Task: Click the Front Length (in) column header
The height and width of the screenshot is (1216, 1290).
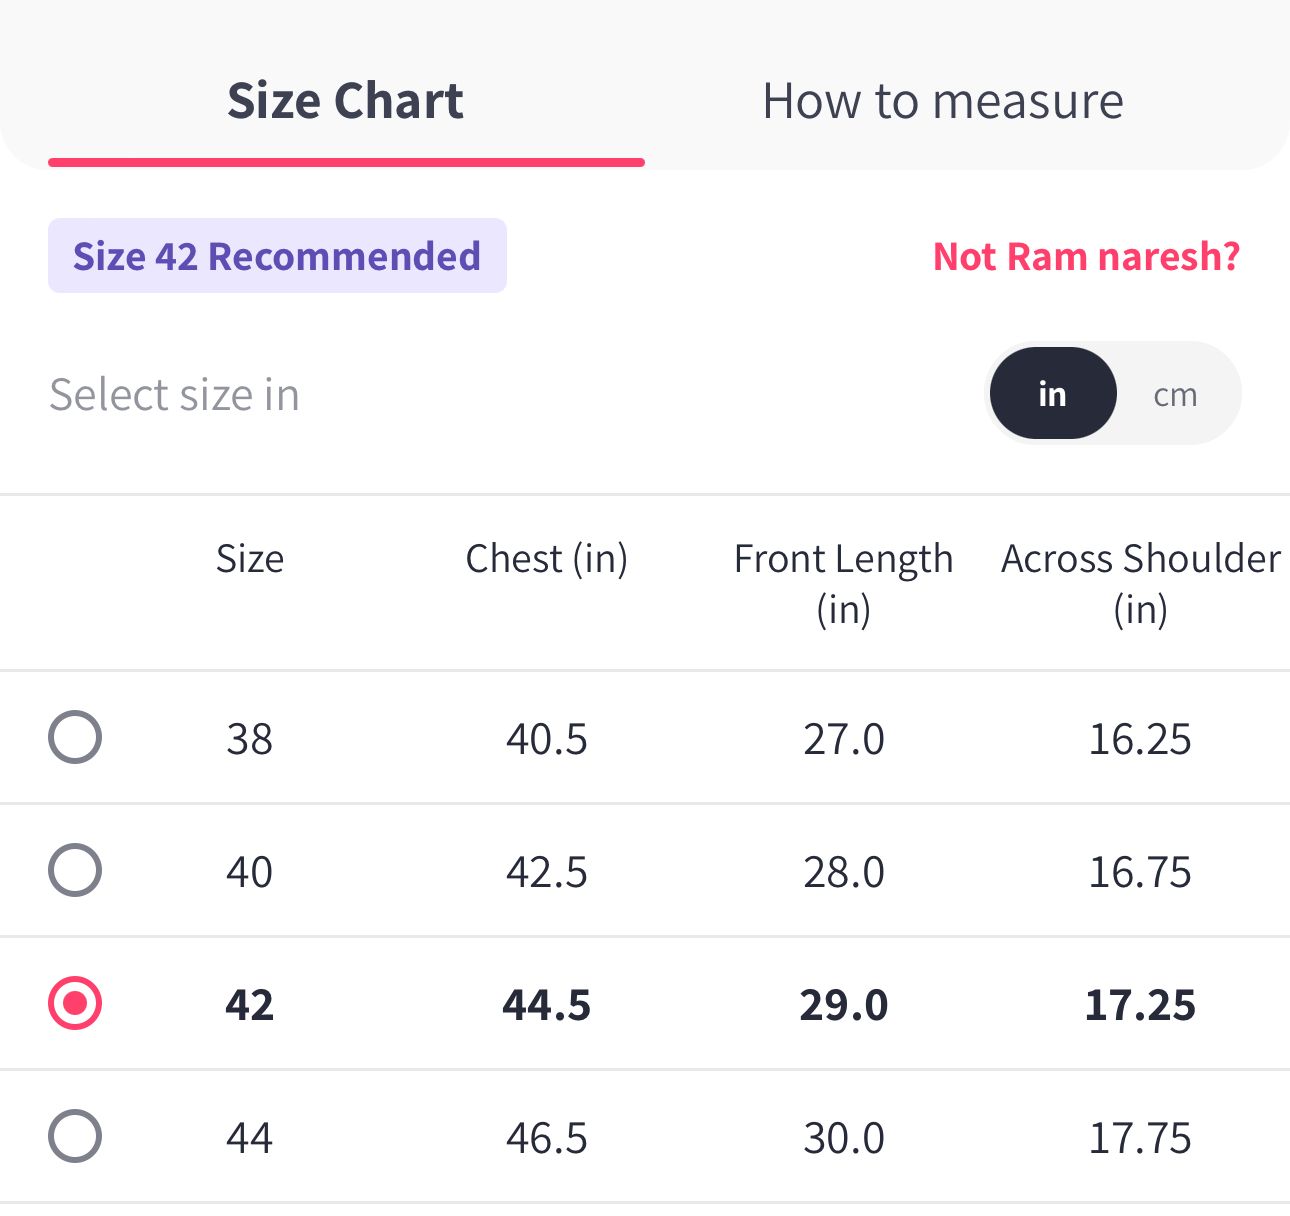Action: [843, 583]
